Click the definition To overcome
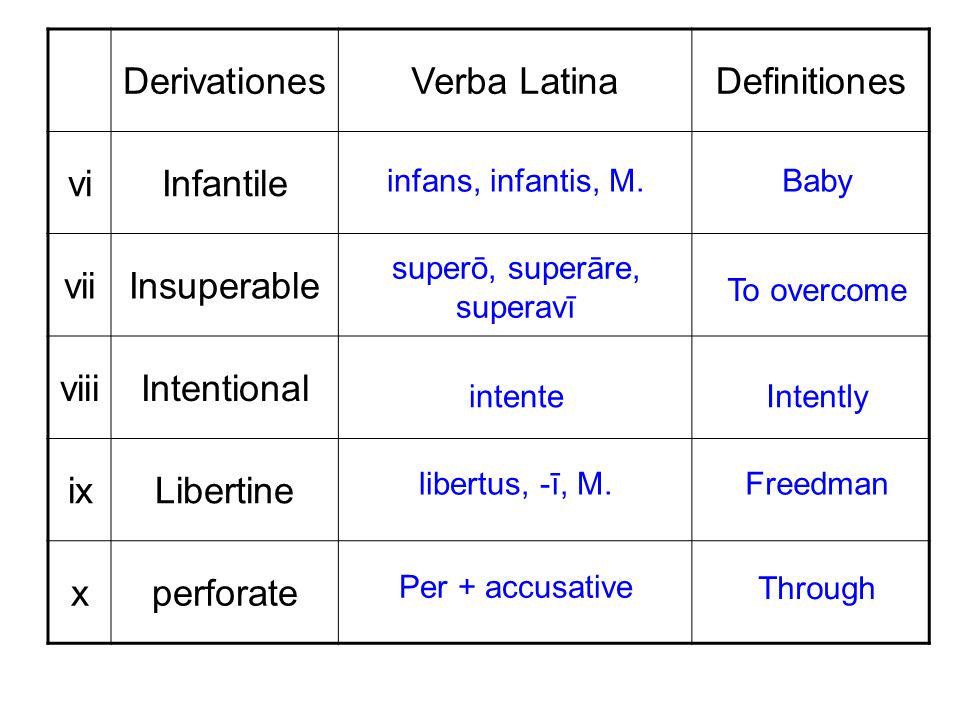The image size is (960, 720). tap(817, 290)
